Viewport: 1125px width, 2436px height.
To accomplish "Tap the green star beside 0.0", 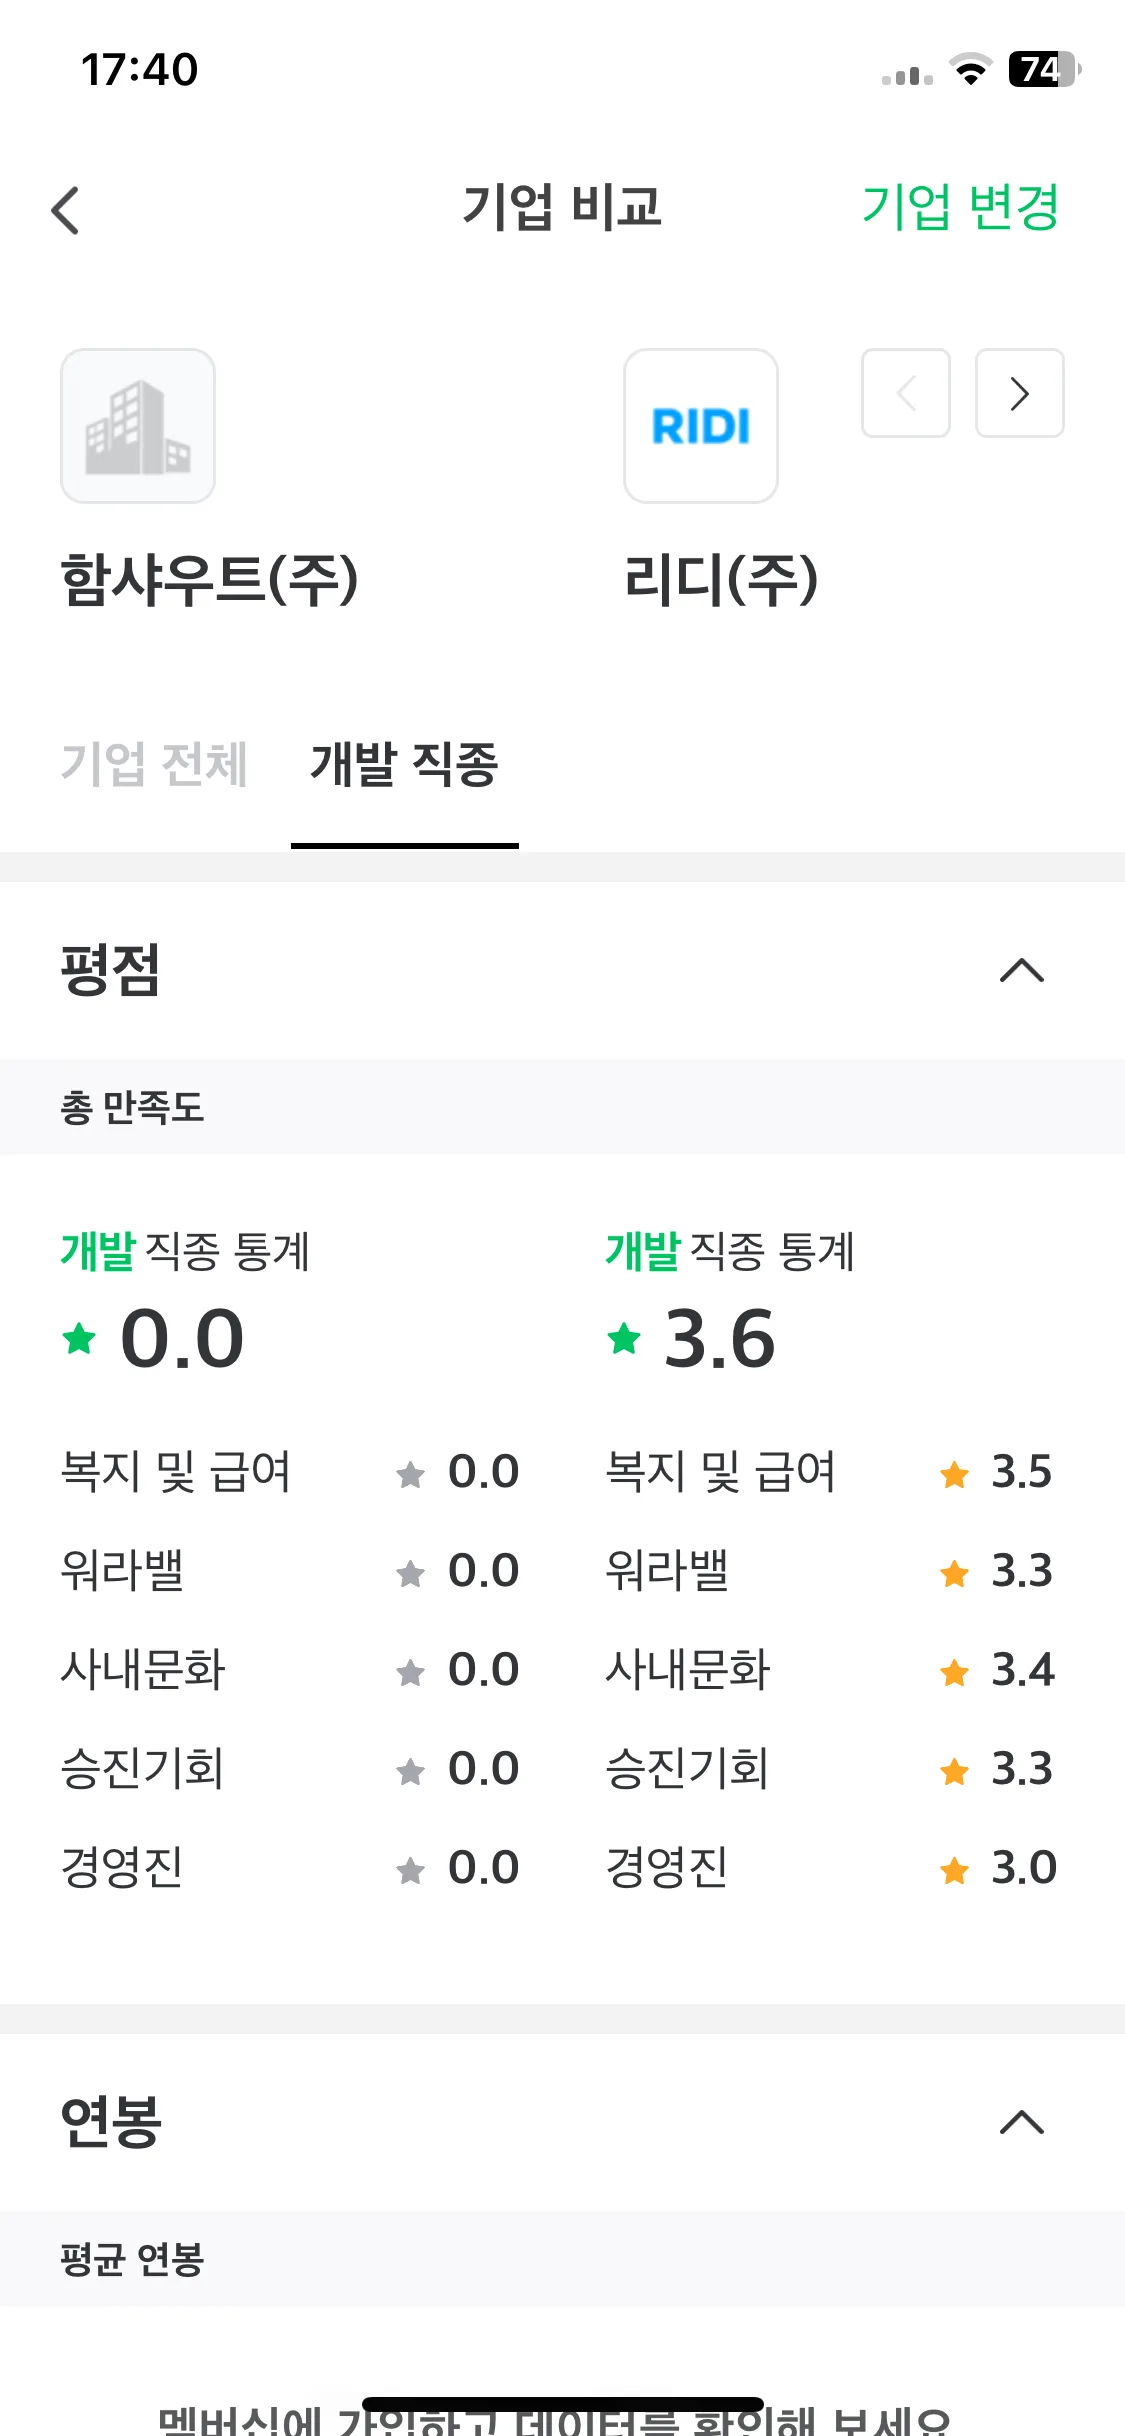I will (79, 1338).
